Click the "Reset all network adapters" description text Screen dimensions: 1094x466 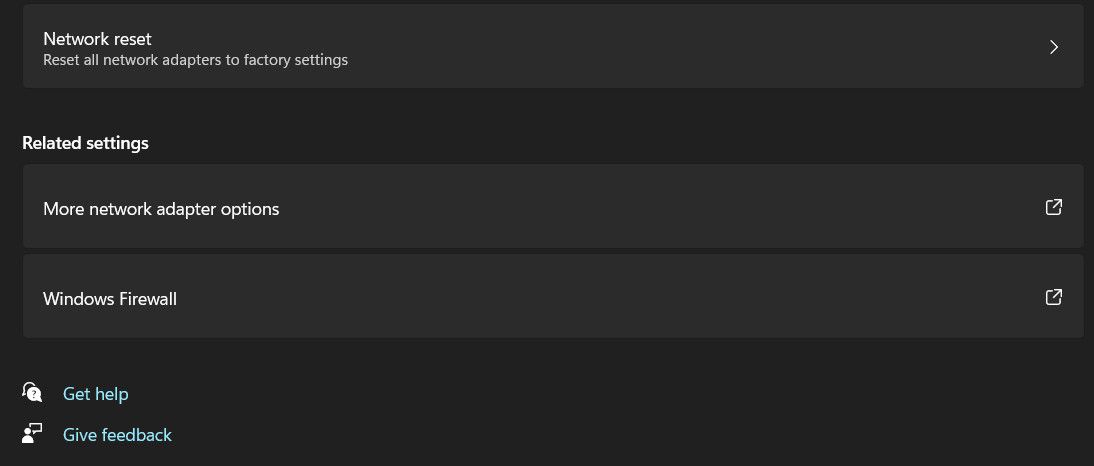click(195, 60)
